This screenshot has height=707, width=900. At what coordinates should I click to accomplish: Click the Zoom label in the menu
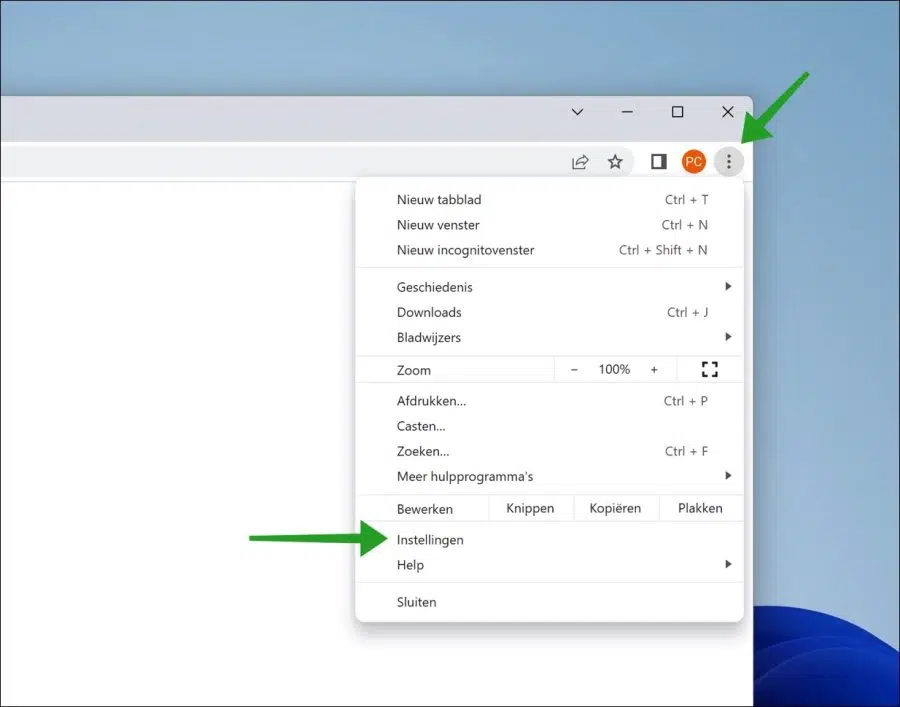pos(414,371)
